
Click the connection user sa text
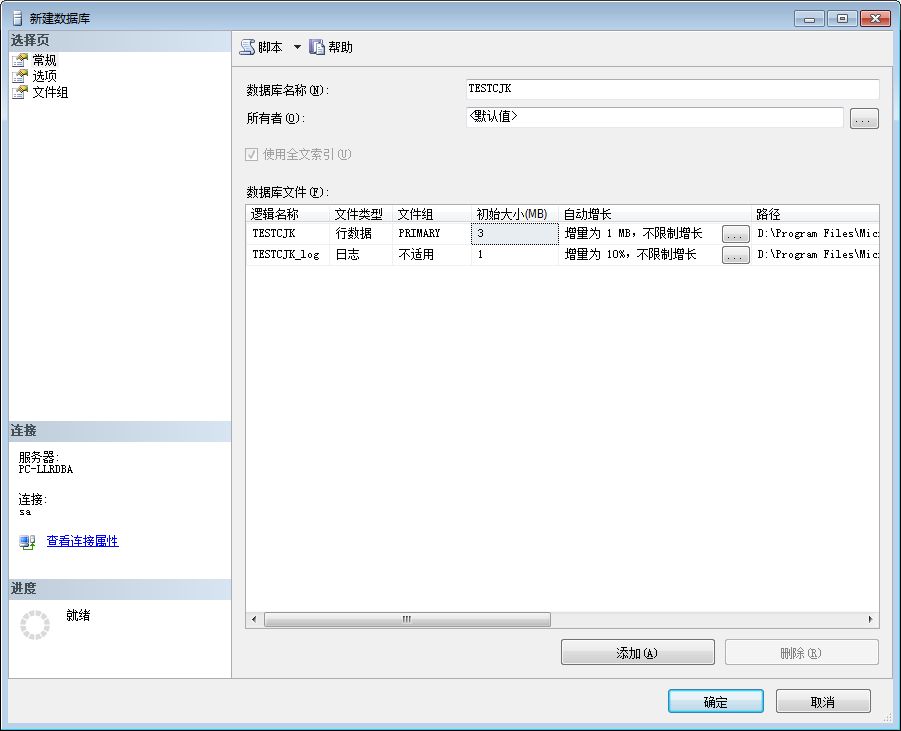(25, 511)
